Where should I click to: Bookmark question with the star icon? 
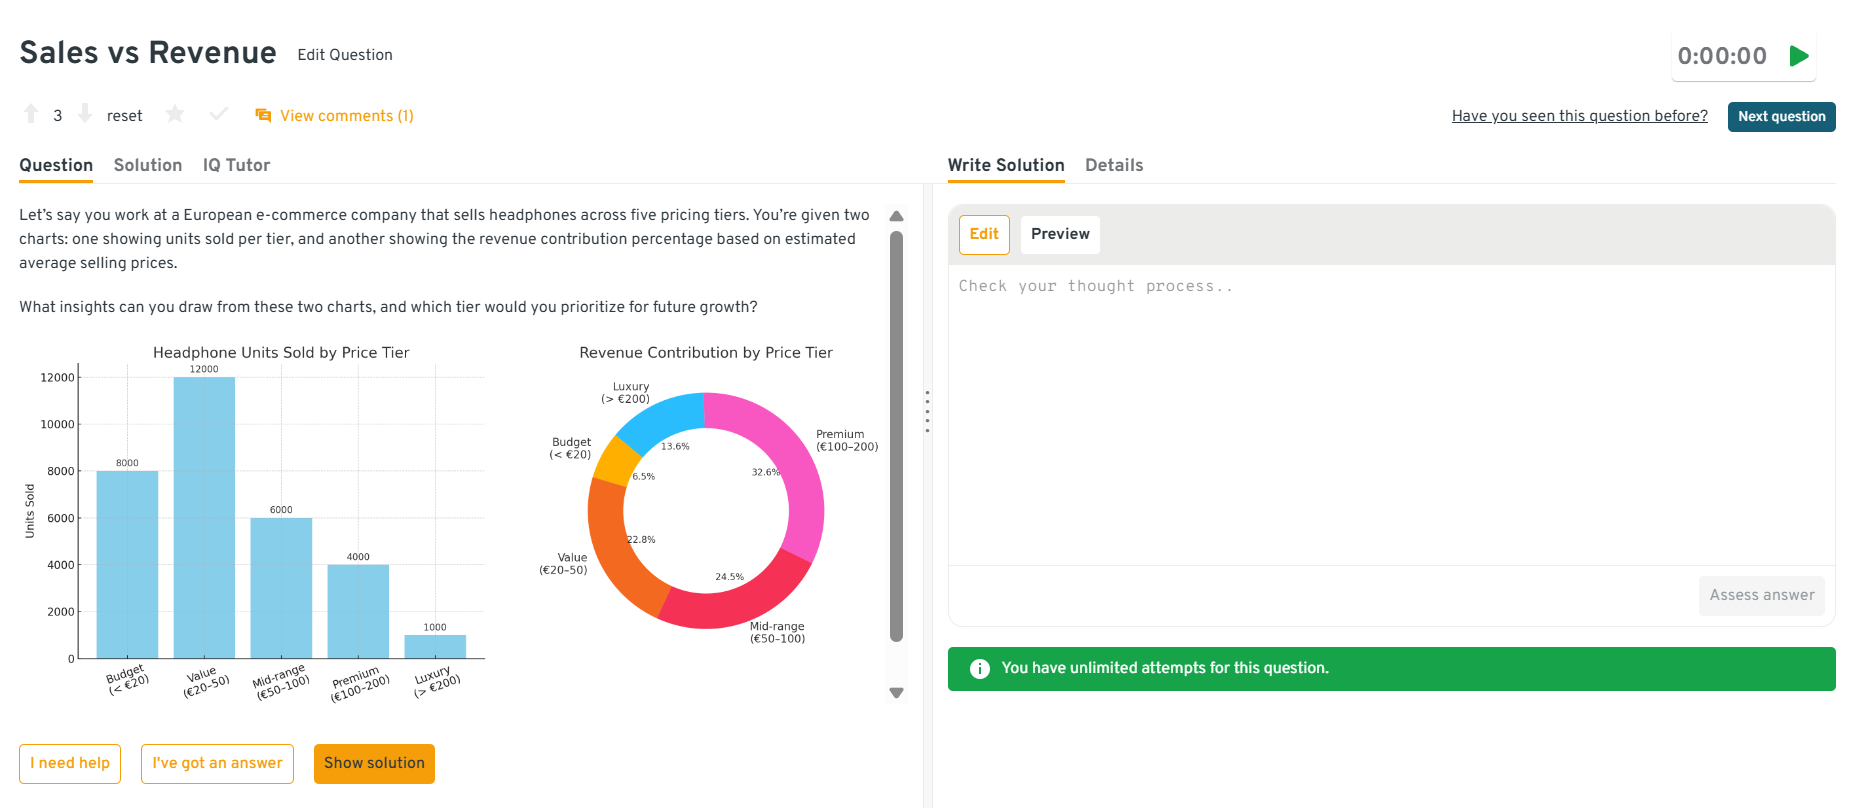[x=175, y=115]
